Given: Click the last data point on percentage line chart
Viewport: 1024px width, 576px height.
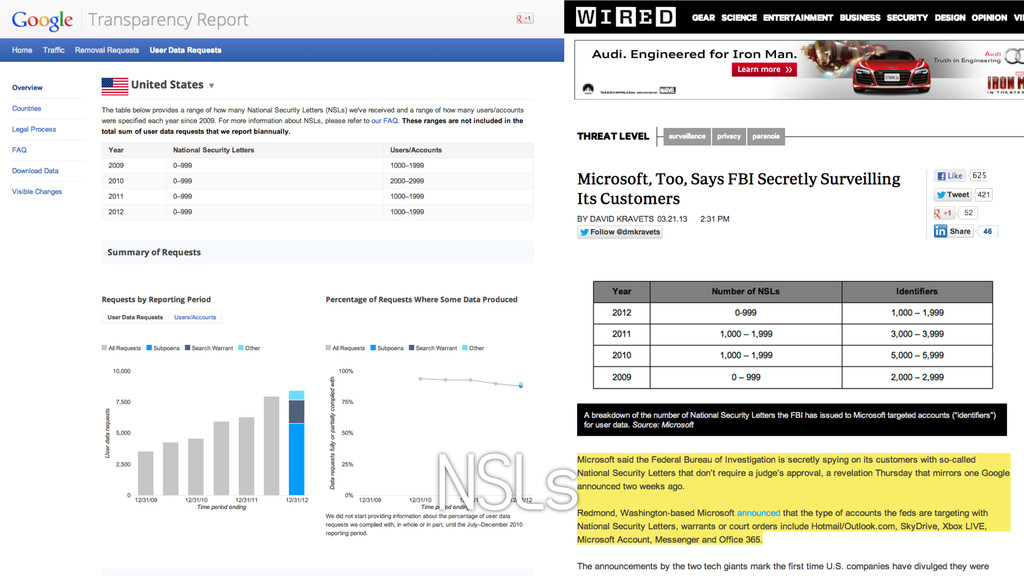Looking at the screenshot, I should 520,385.
